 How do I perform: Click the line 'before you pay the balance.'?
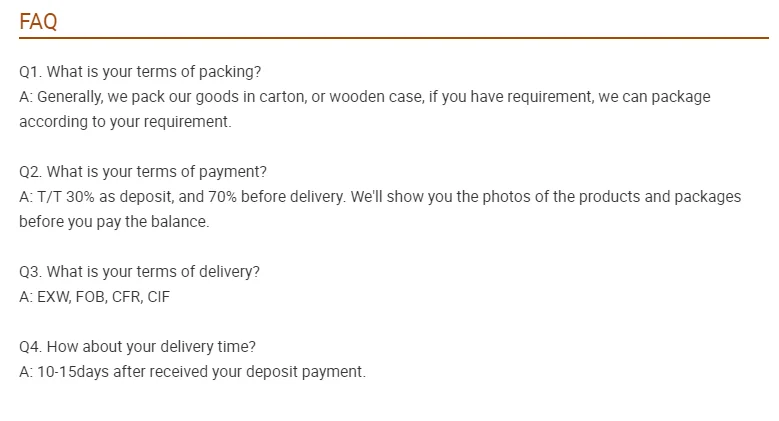pyautogui.click(x=114, y=221)
